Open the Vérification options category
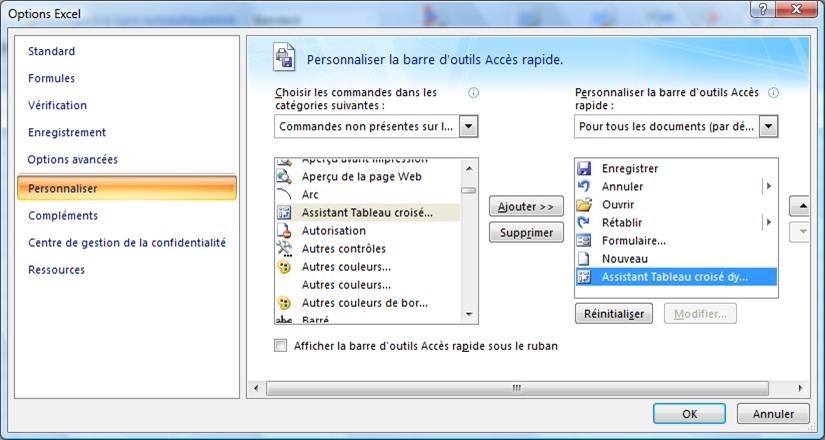This screenshot has height=440, width=825. [x=57, y=105]
